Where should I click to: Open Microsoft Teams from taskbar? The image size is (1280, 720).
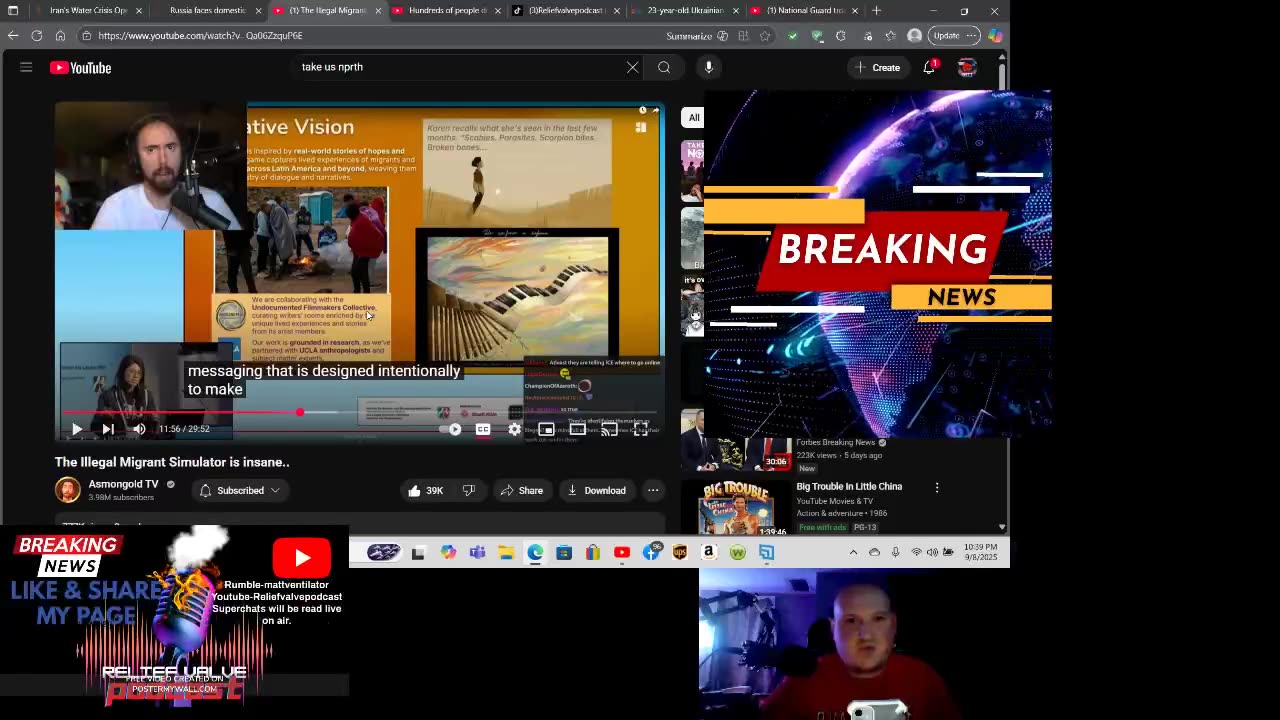(x=477, y=552)
